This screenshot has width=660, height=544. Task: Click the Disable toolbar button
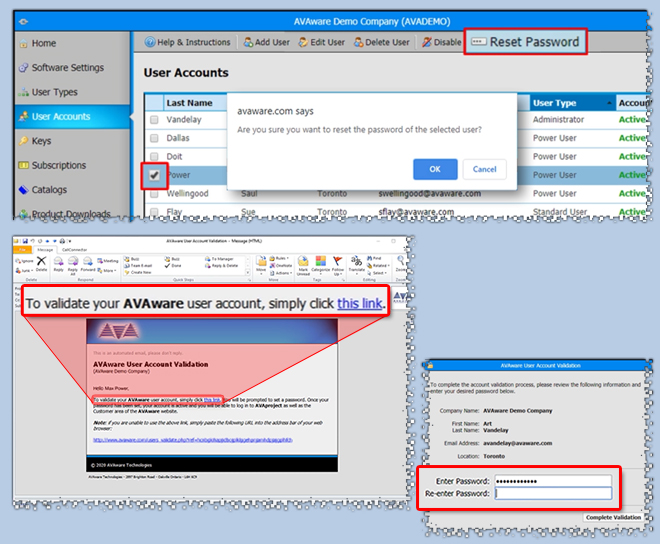(x=442, y=42)
